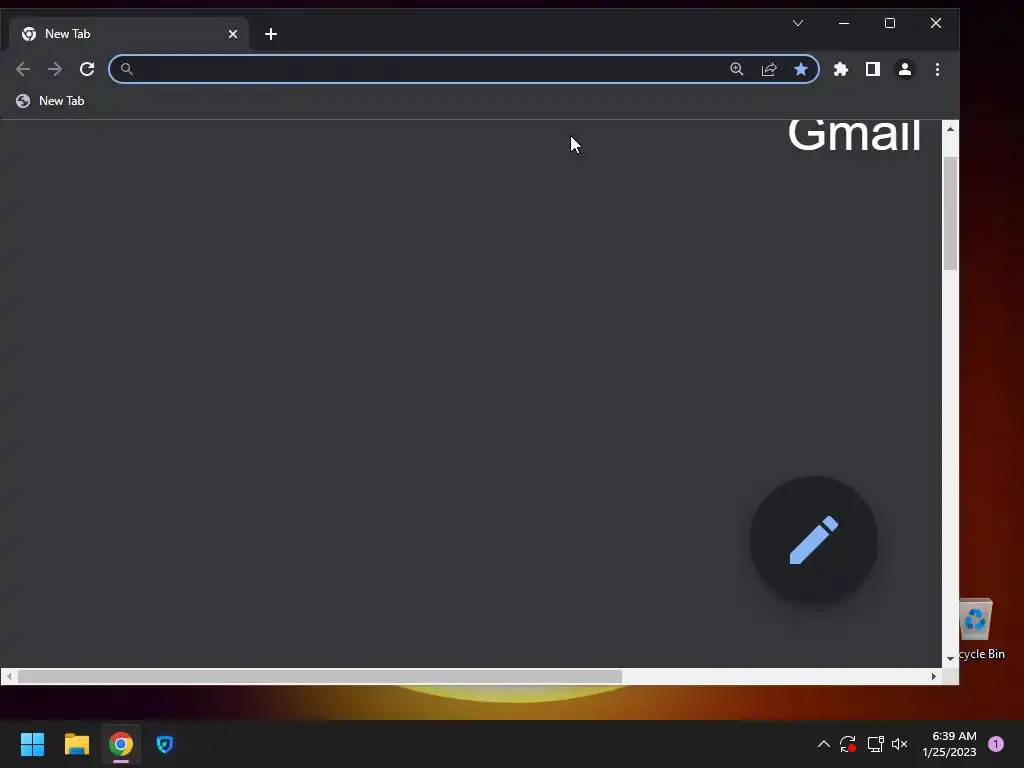Show hidden system tray icons

coord(824,744)
